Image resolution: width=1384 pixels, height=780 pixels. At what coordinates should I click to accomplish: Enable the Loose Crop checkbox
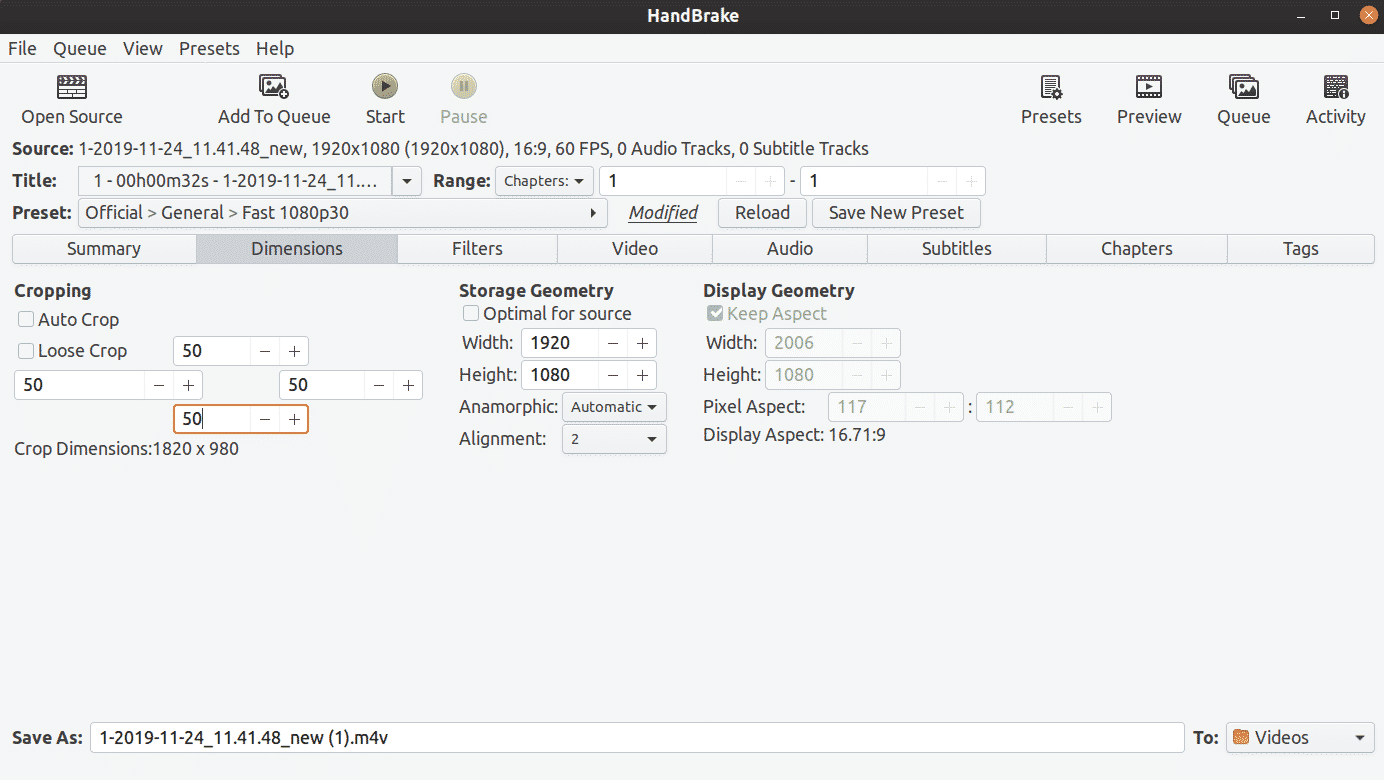click(26, 351)
